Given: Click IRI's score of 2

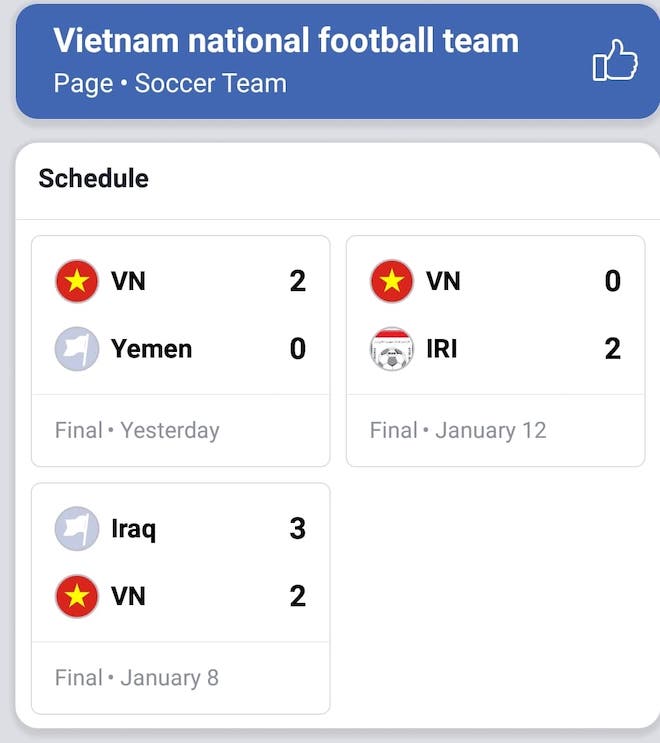Looking at the screenshot, I should [612, 349].
